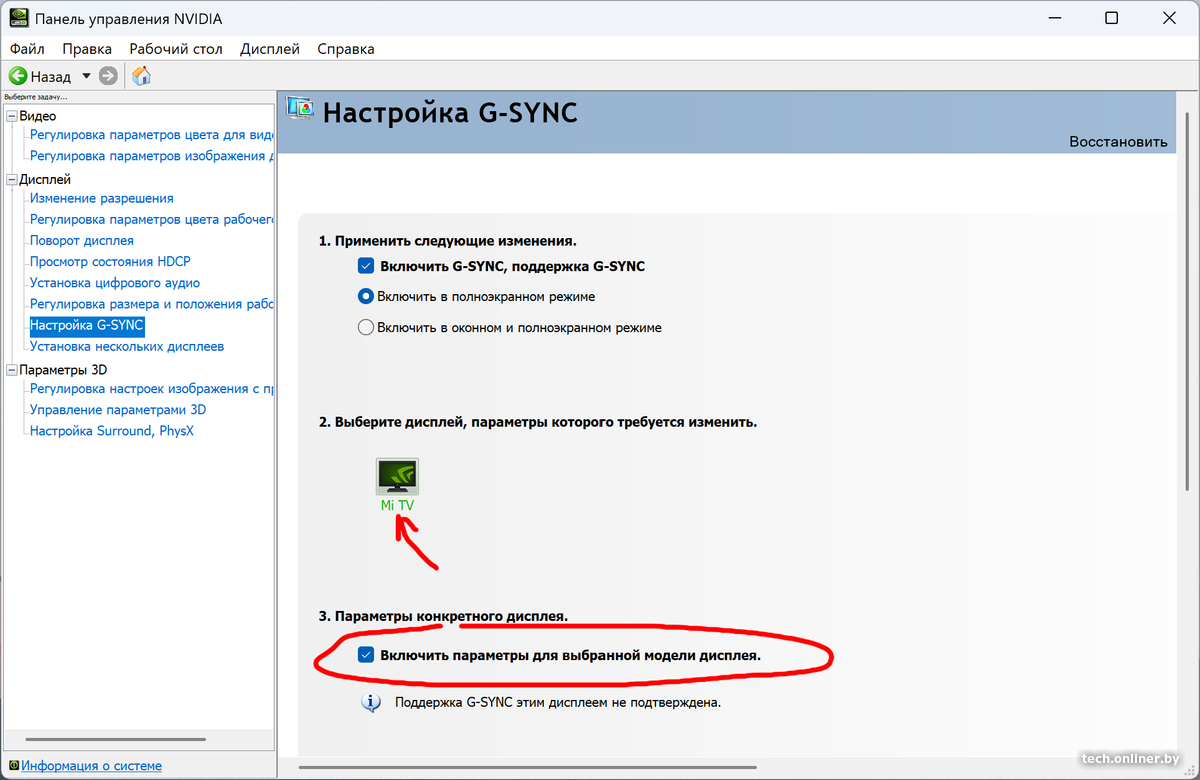Open Установка цифрового аудио page

click(x=115, y=282)
